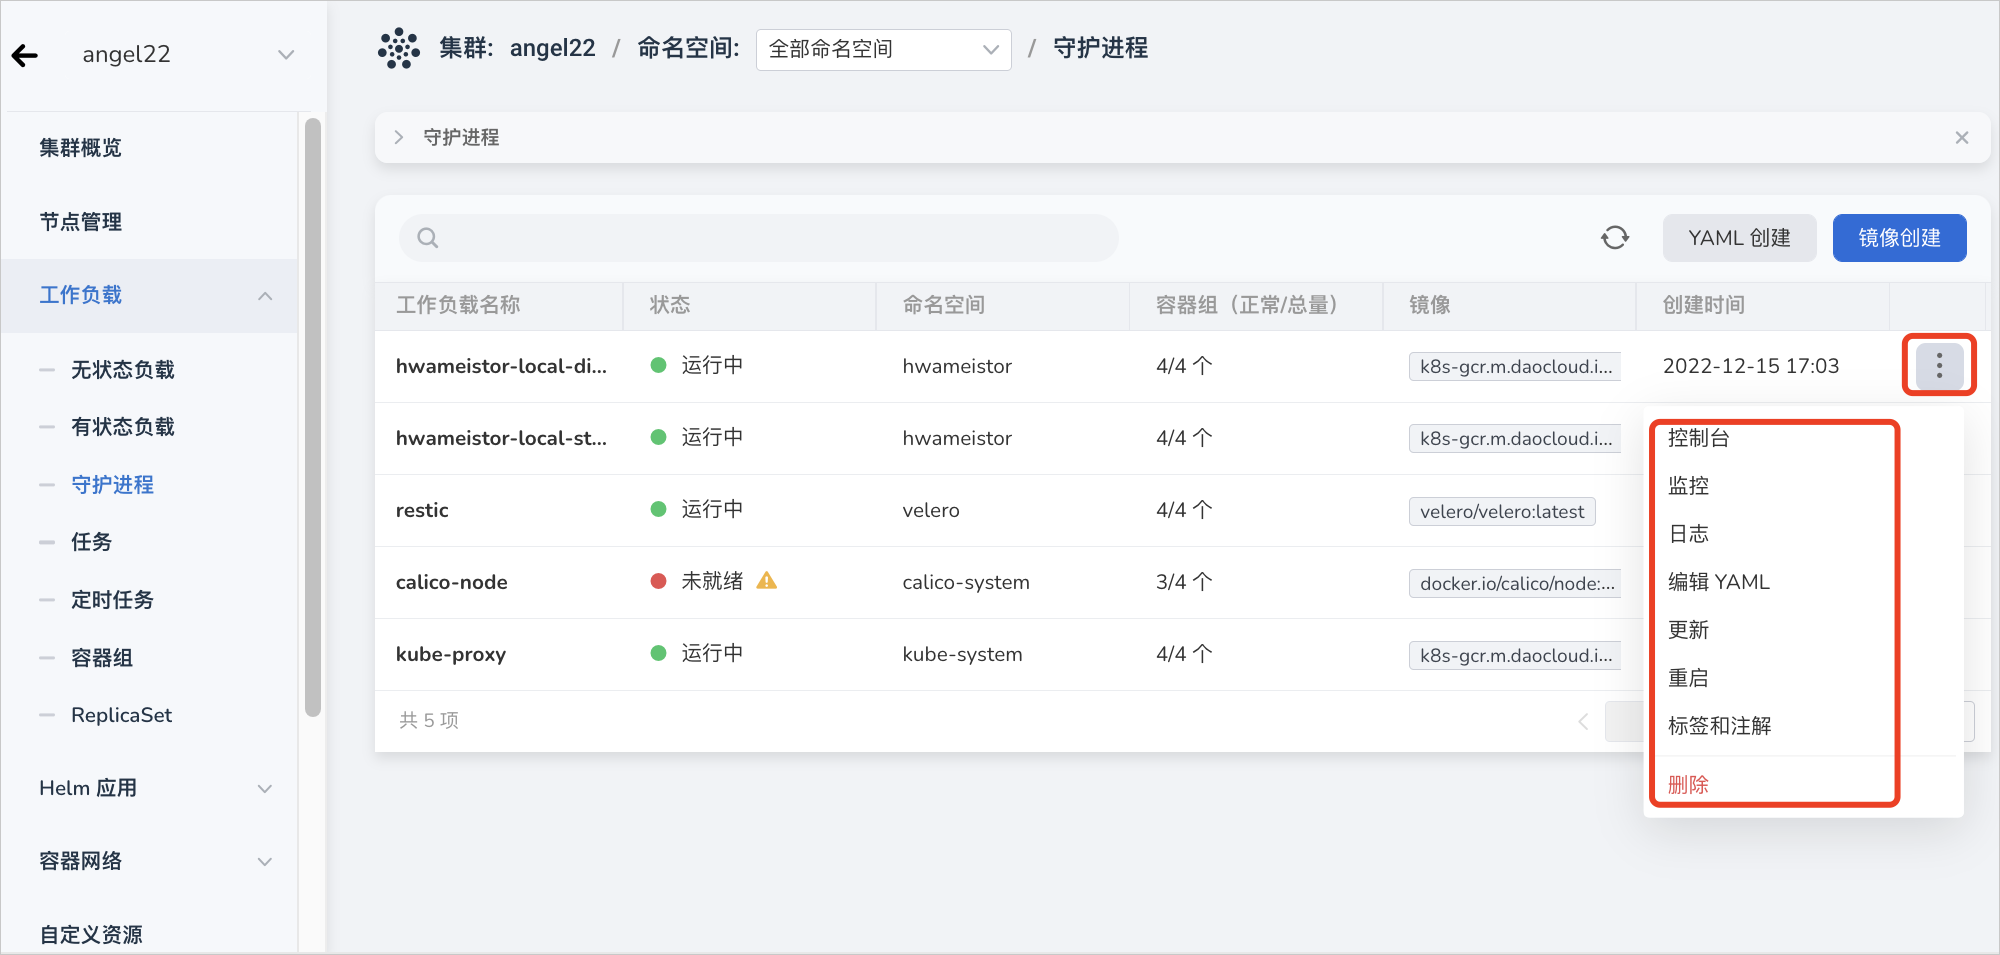Click the calico-system namespace cell
2000x955 pixels.
[x=966, y=582]
